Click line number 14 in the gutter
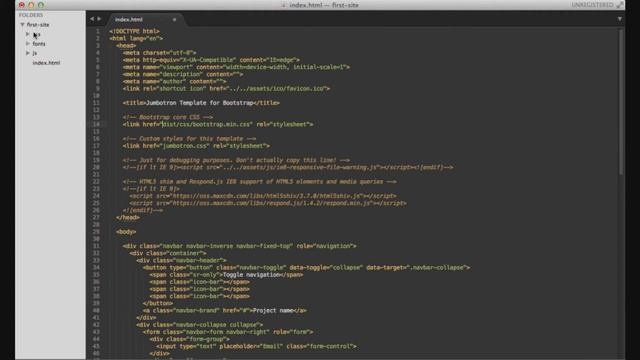Image resolution: width=640 pixels, height=360 pixels. tap(96, 124)
